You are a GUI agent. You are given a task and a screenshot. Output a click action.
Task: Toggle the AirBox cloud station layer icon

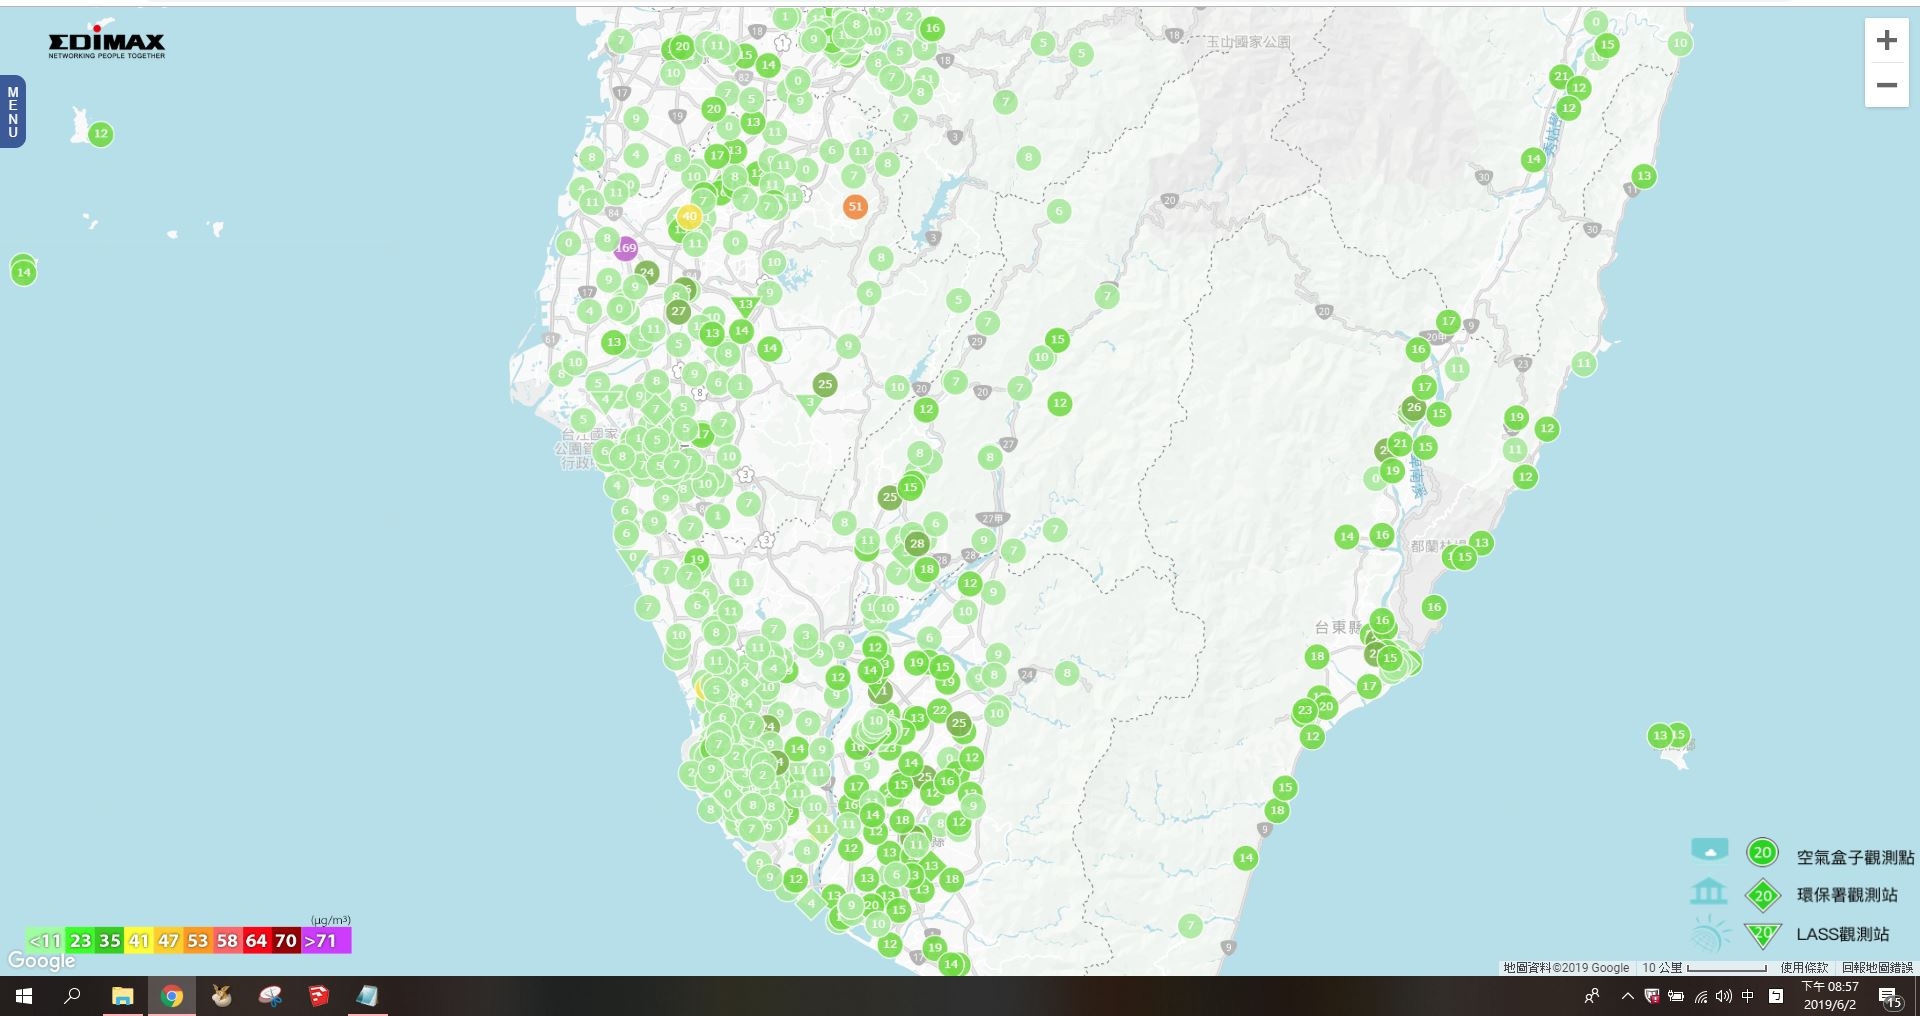(1710, 851)
